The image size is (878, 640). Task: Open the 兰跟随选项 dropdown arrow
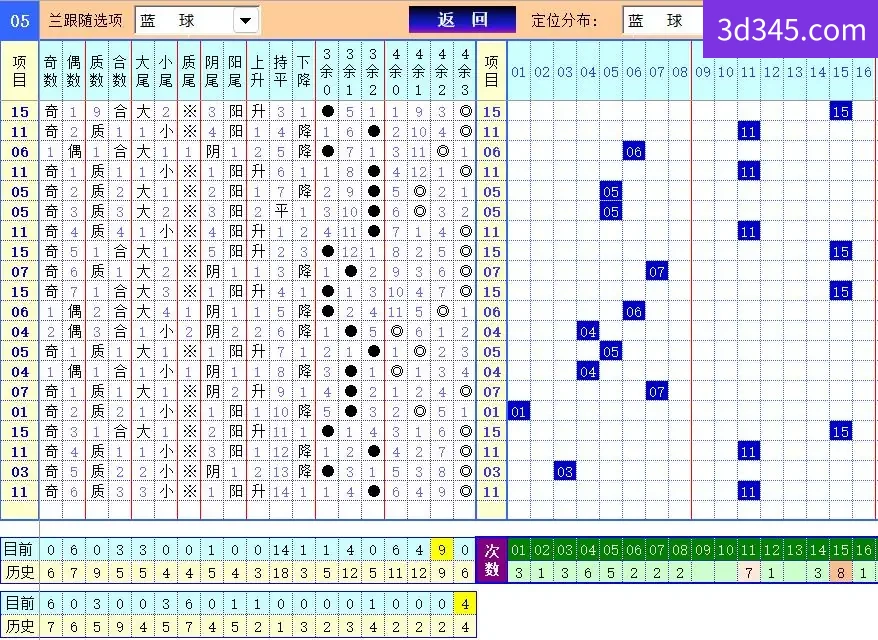click(245, 21)
